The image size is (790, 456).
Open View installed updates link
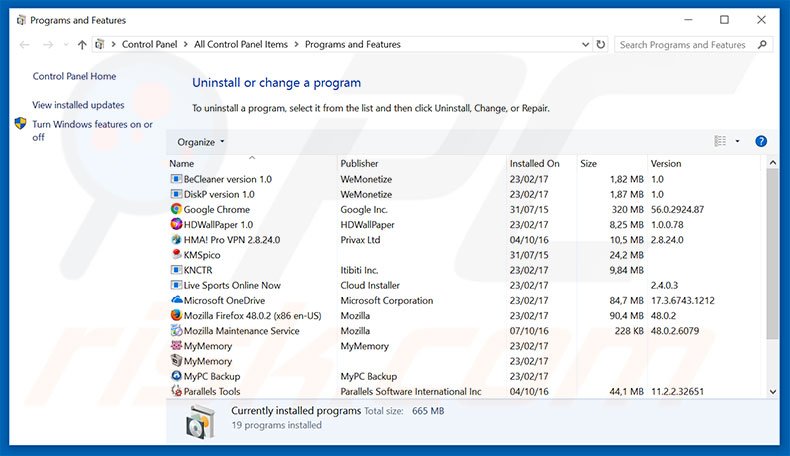[78, 105]
